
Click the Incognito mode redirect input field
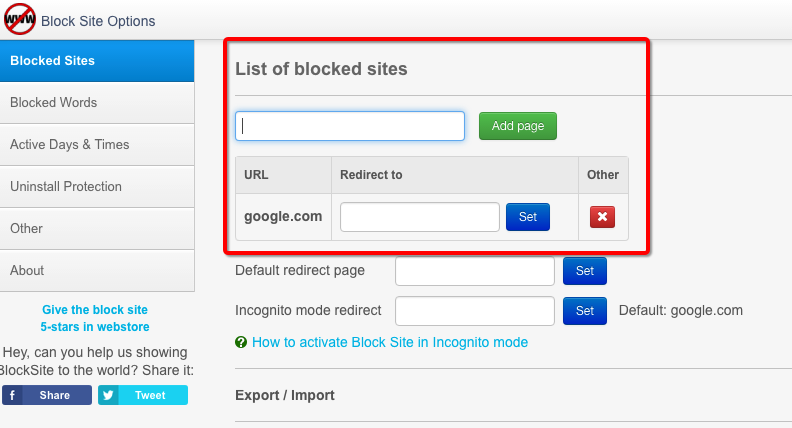coord(475,311)
